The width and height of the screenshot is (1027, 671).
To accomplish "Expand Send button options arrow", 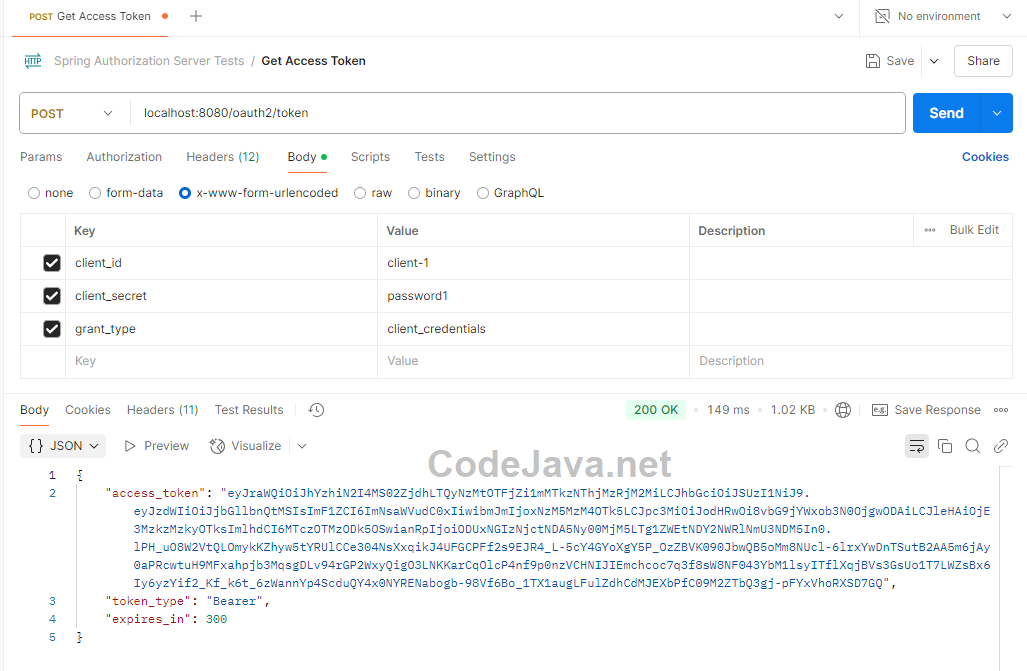I will [996, 113].
